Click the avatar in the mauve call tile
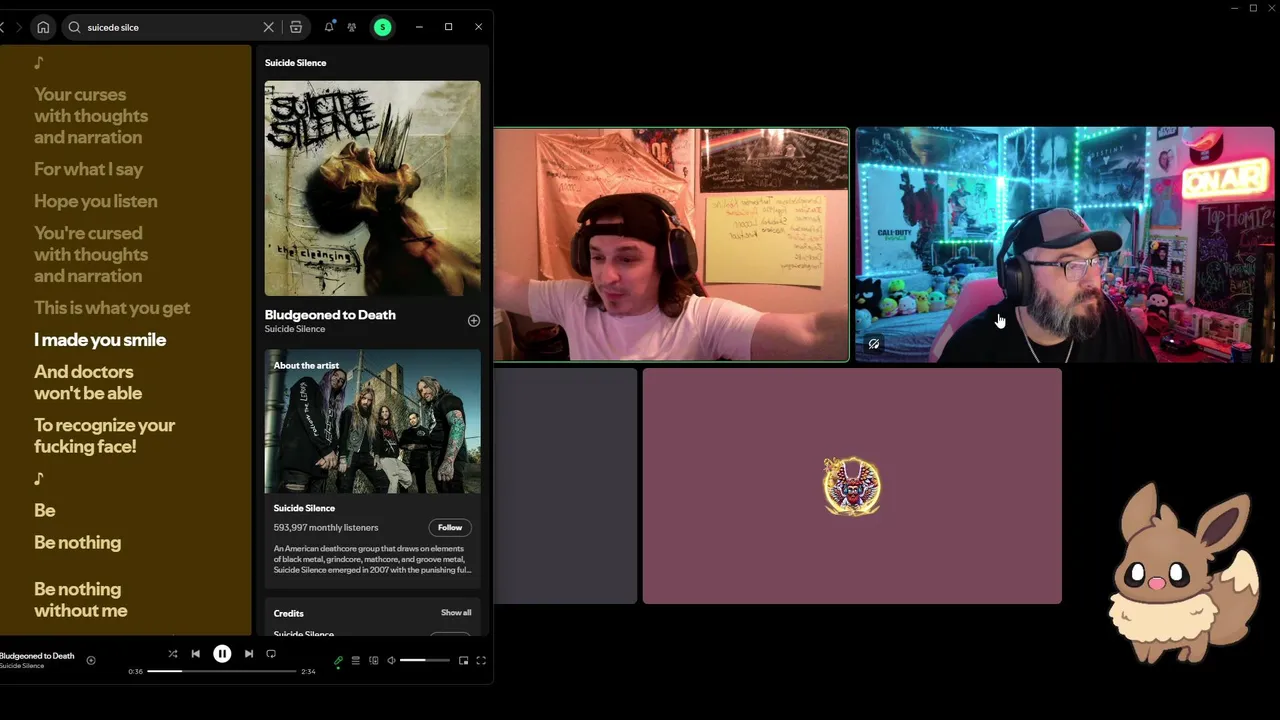The image size is (1280, 720). pos(852,486)
